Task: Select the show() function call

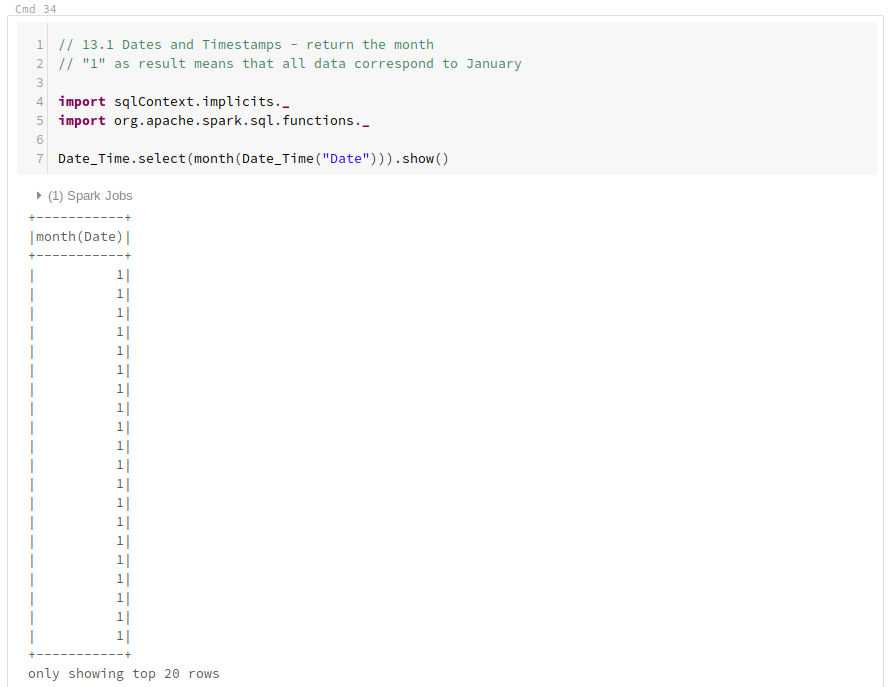Action: [x=420, y=158]
